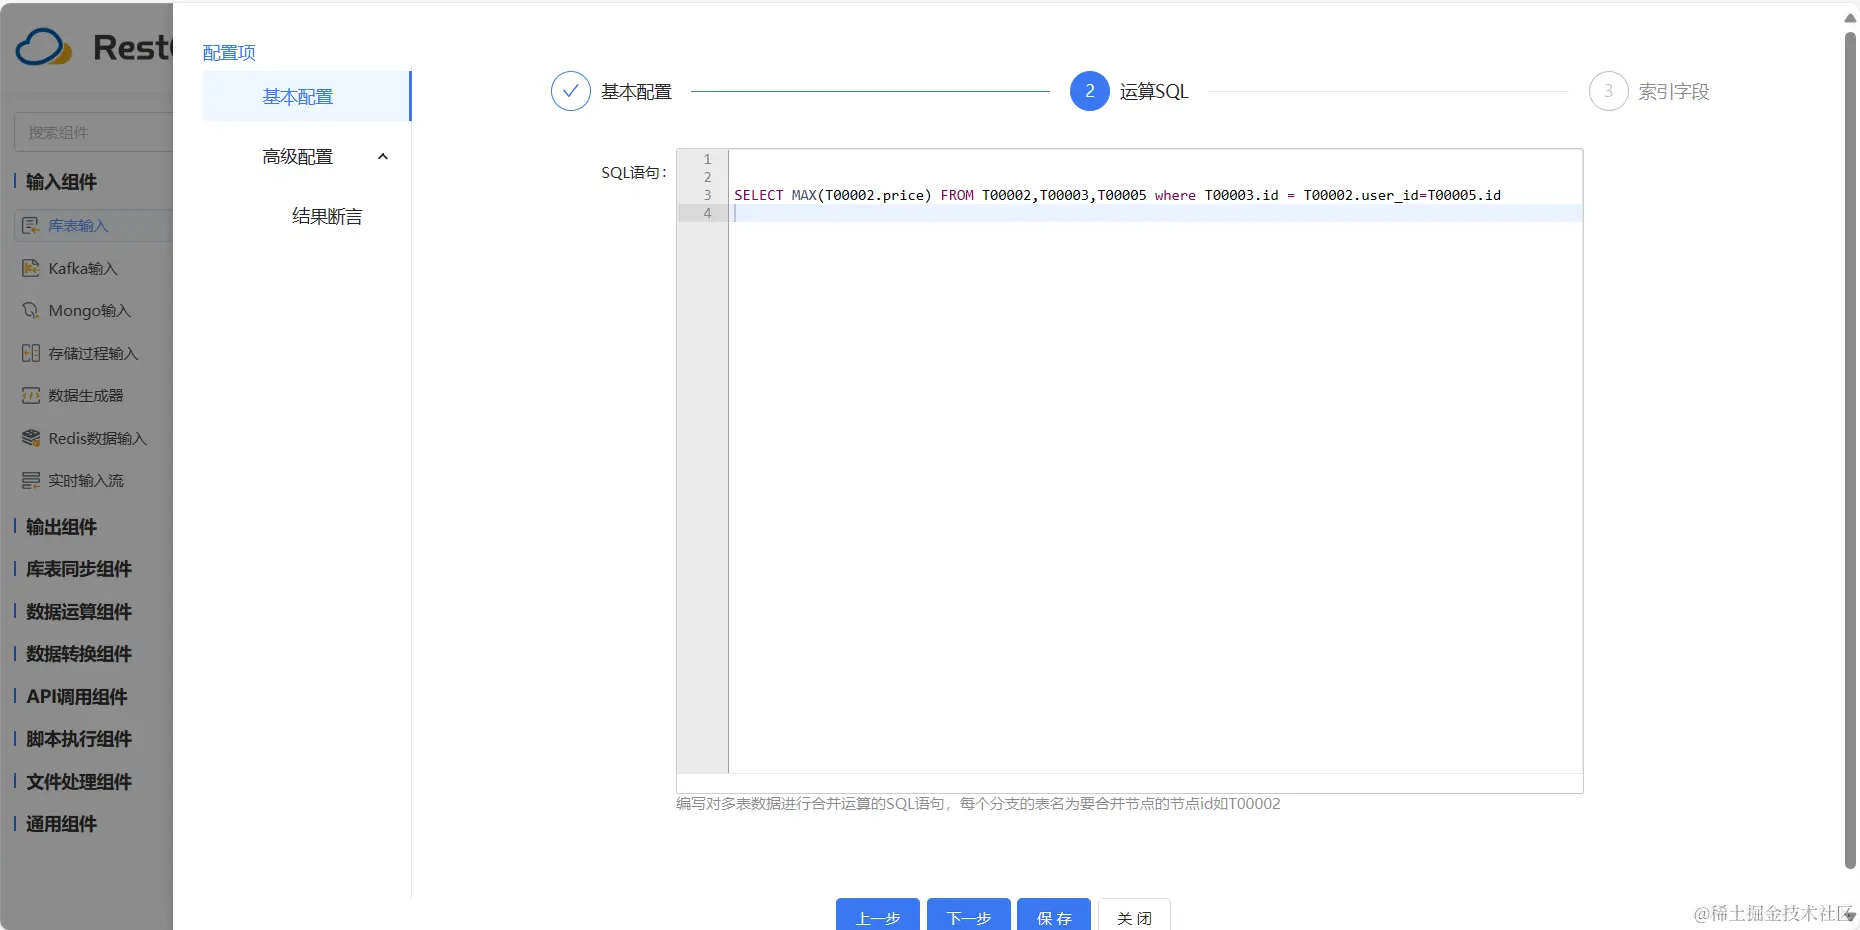The width and height of the screenshot is (1860, 930).
Task: Click line number 3 in the editor gutter
Action: (x=707, y=195)
